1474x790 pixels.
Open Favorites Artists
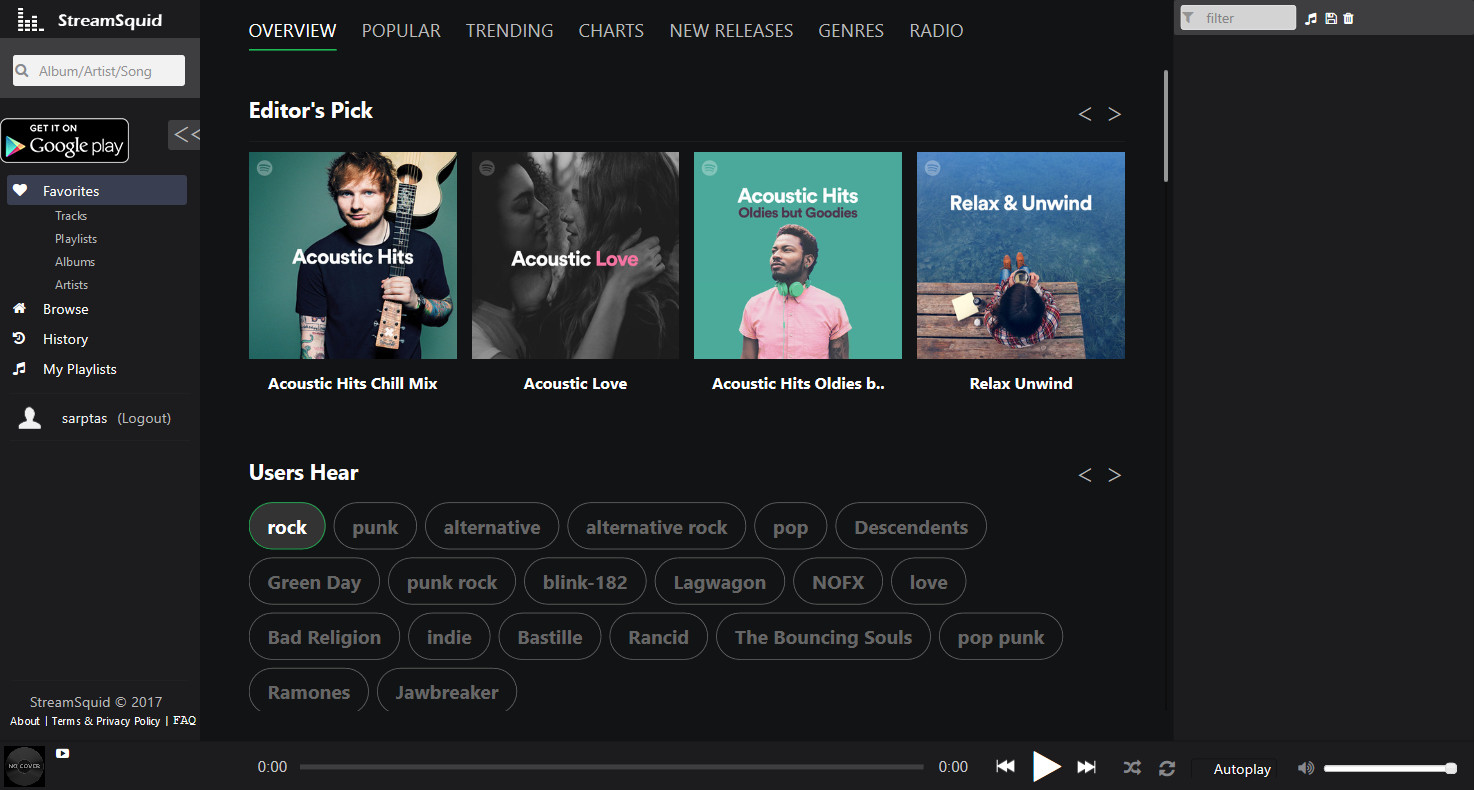72,285
